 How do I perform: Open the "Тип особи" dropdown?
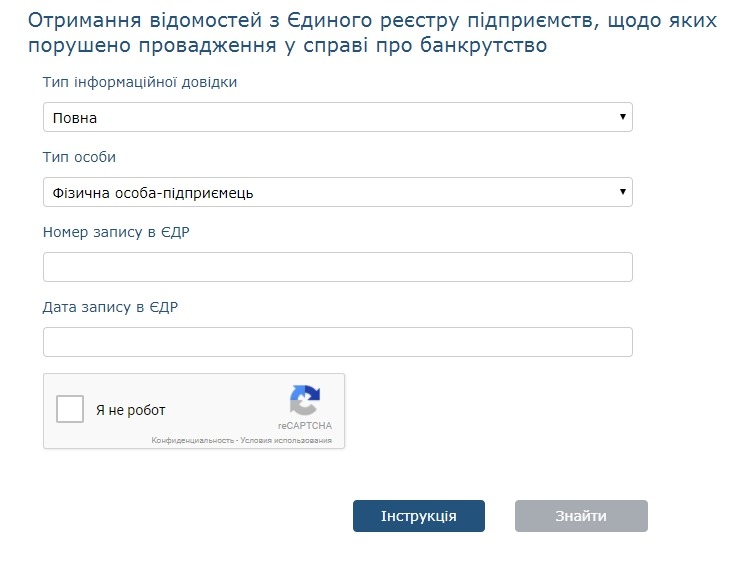click(330, 192)
